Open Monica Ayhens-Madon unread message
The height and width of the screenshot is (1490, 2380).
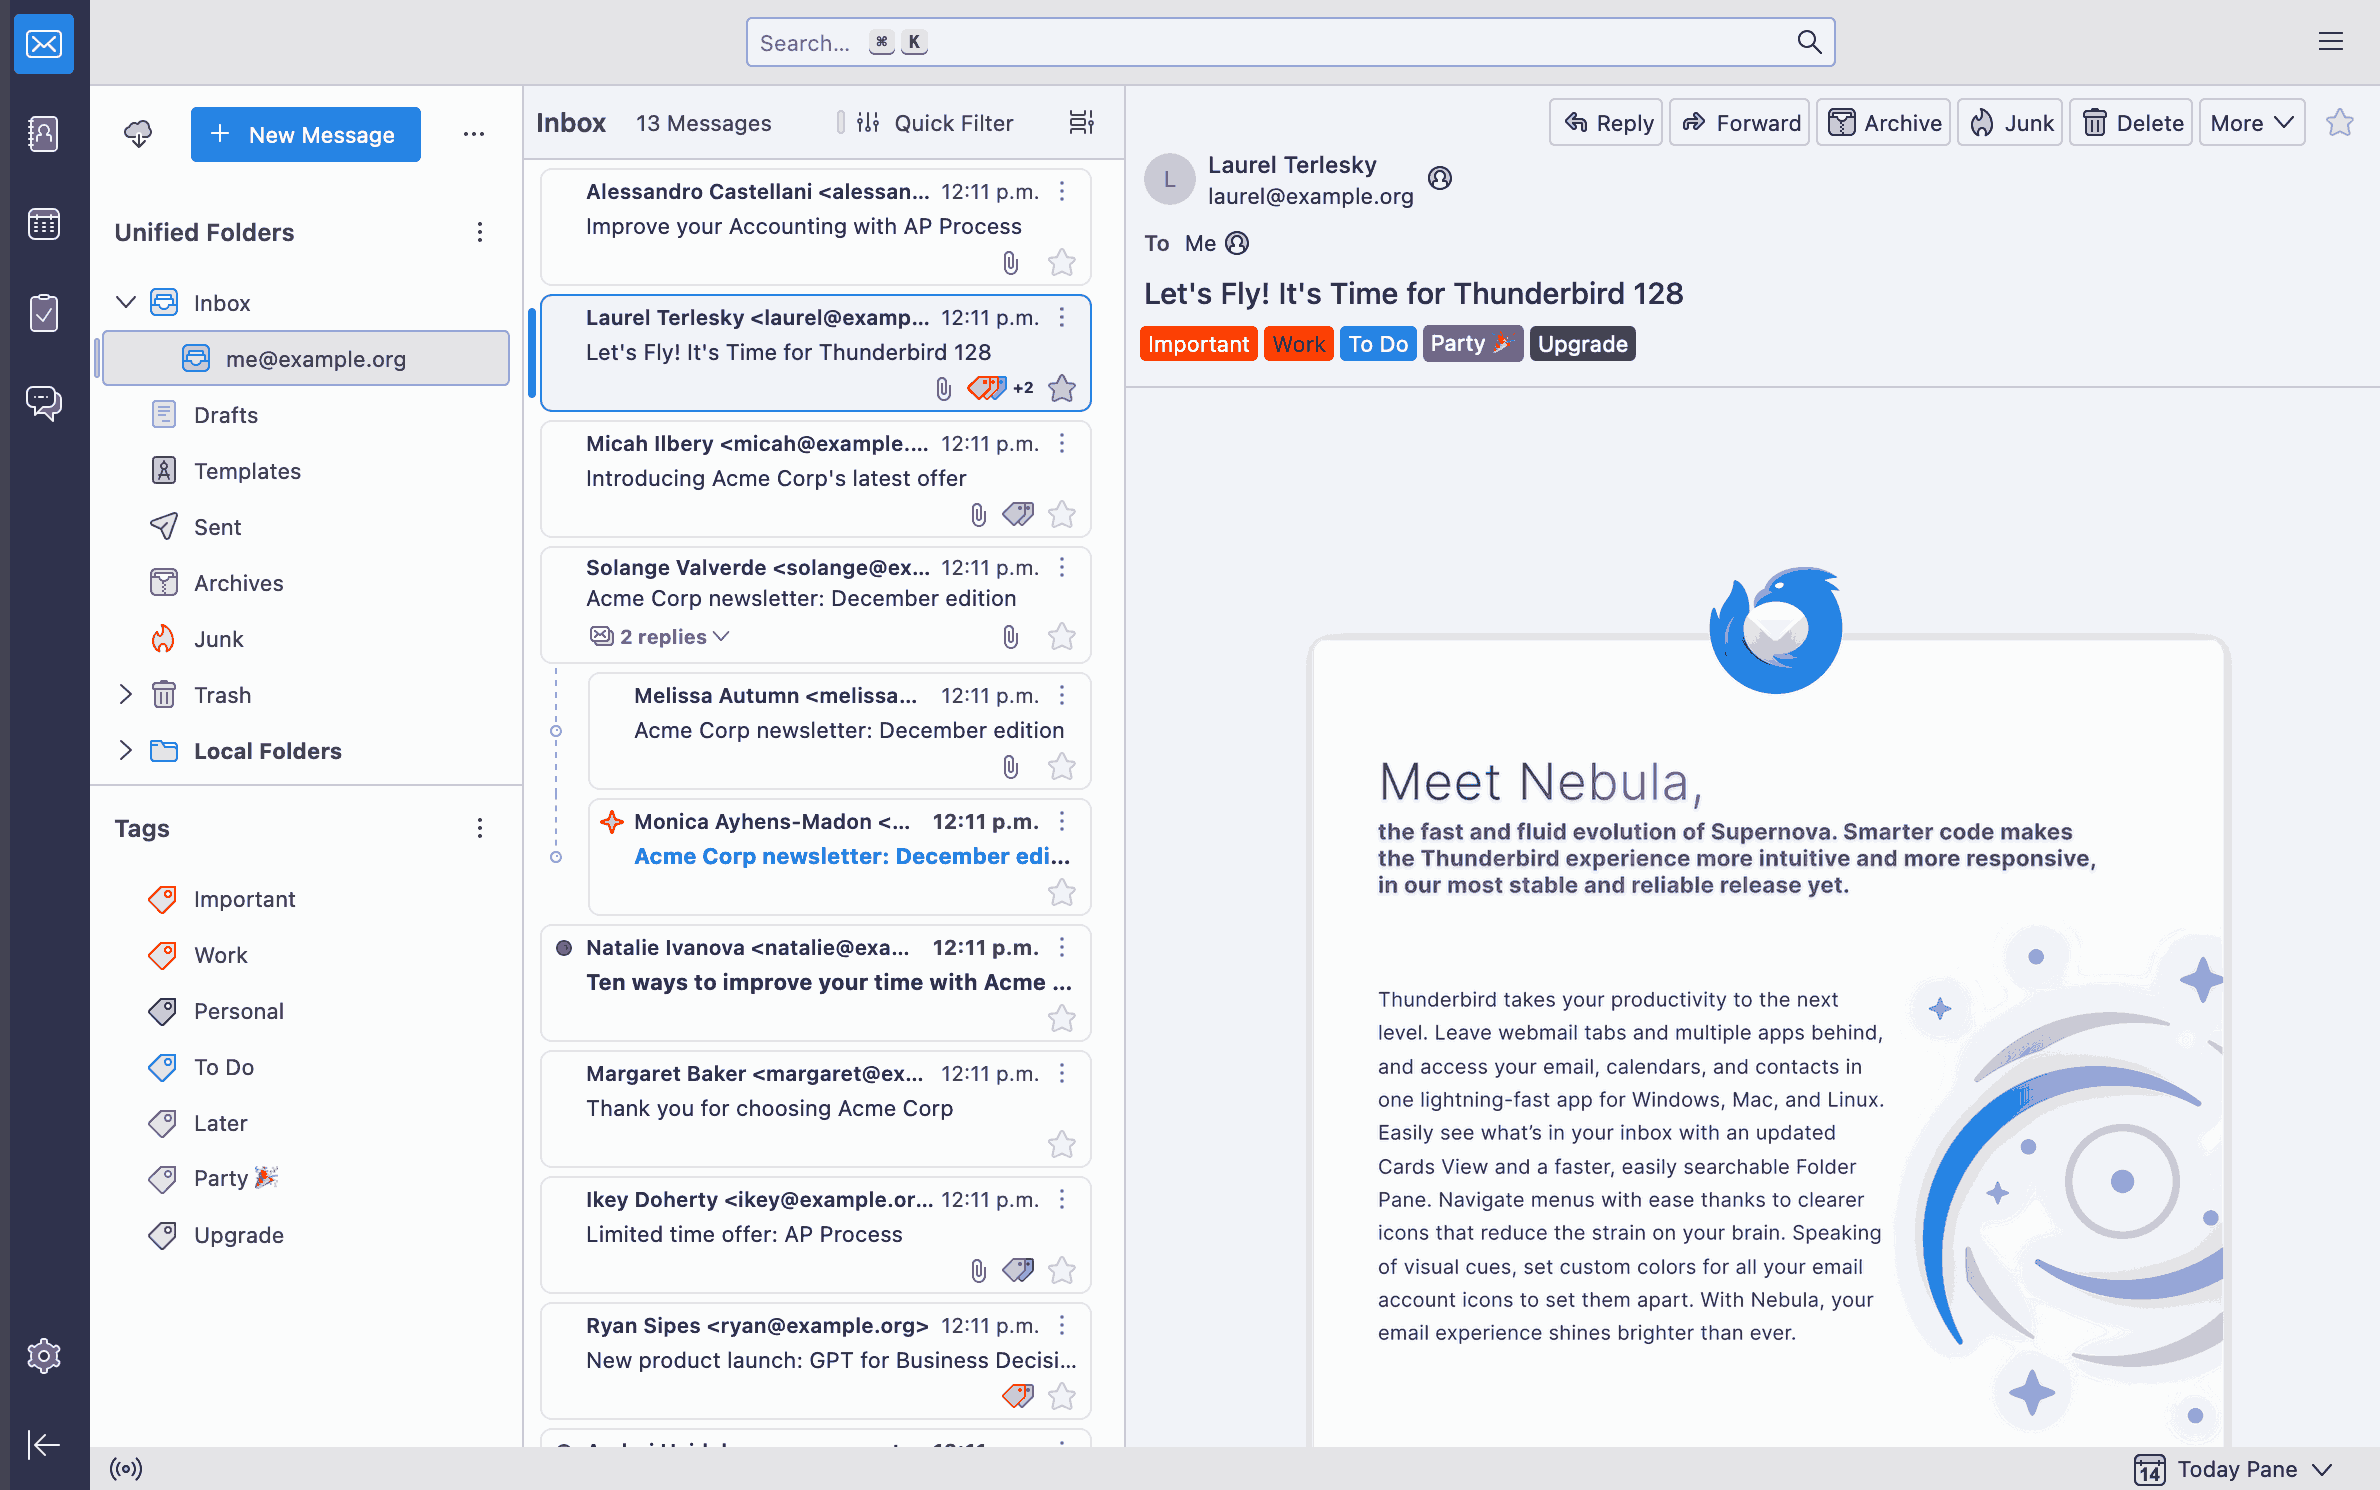tap(840, 856)
